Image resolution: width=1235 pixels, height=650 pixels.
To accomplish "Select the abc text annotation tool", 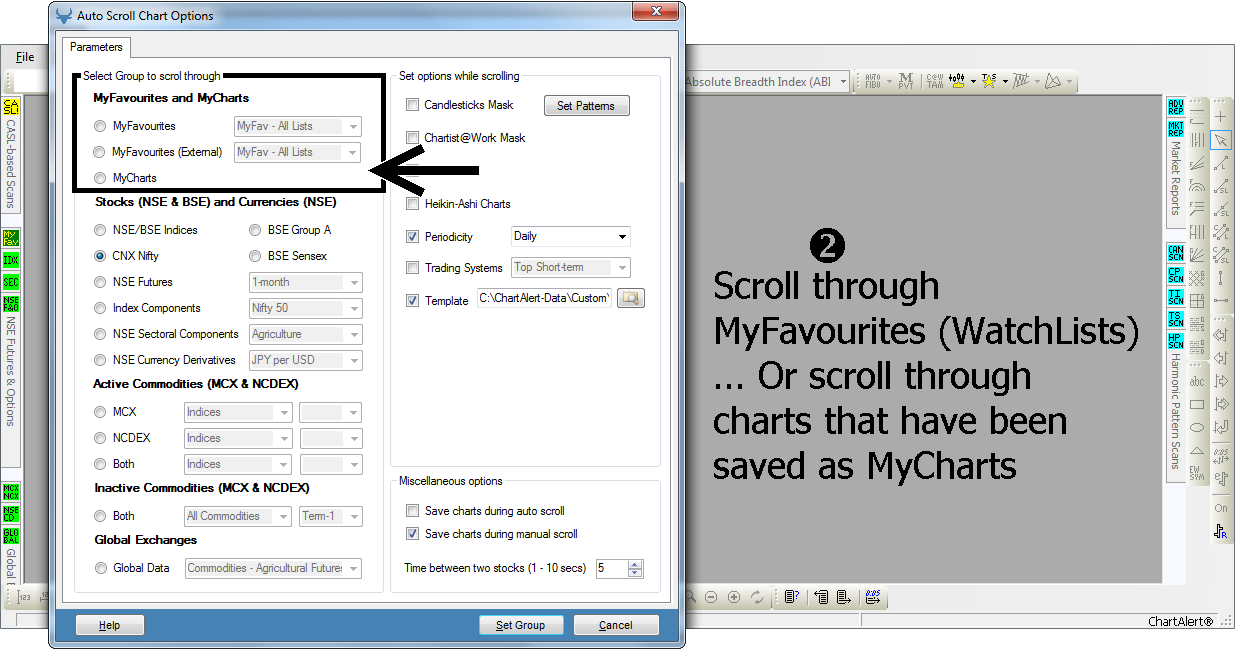I will click(x=1197, y=381).
